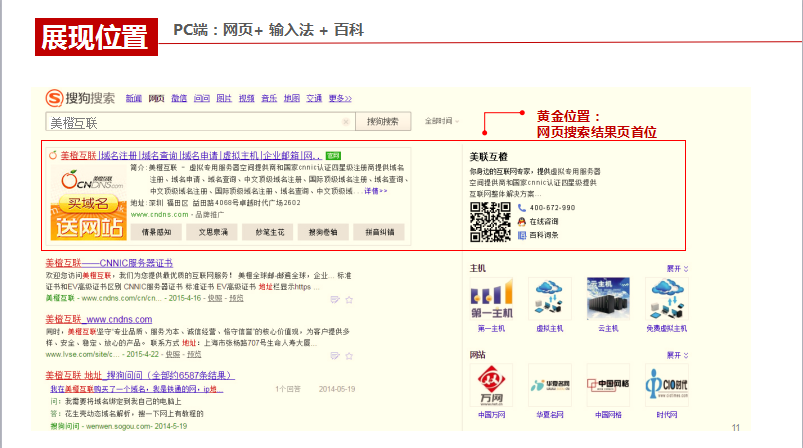This screenshot has height=448, width=803.
Task: Click the comment icon of the www.lvse.com result
Action: (x=335, y=356)
